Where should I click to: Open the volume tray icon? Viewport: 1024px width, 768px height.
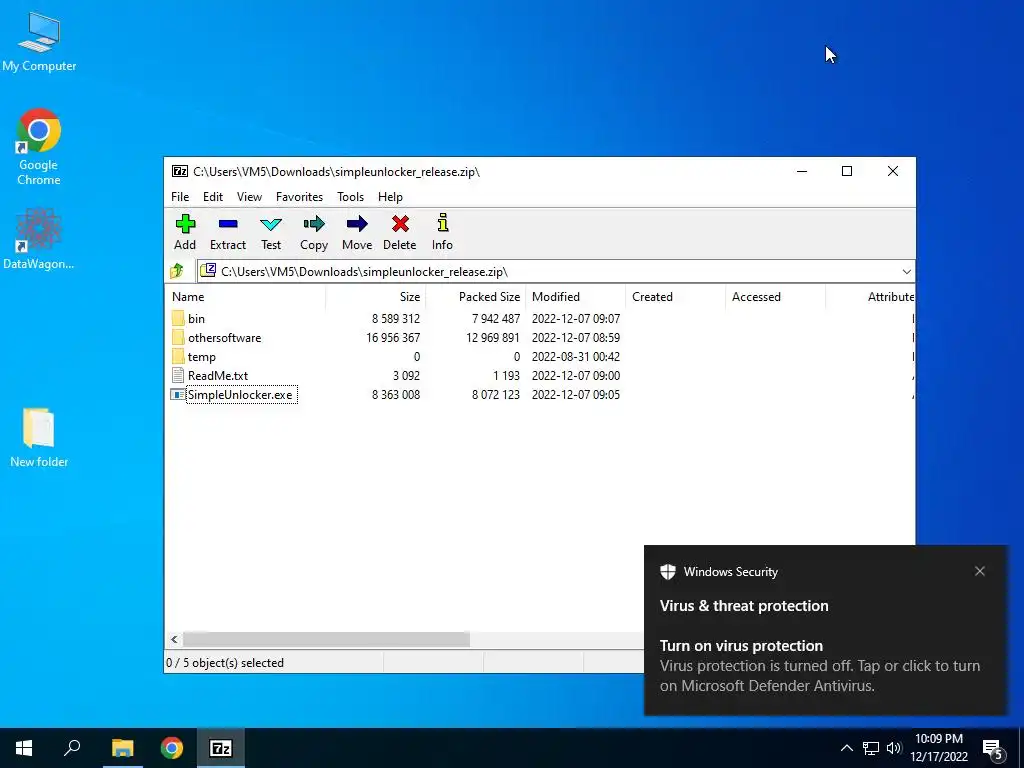point(893,748)
